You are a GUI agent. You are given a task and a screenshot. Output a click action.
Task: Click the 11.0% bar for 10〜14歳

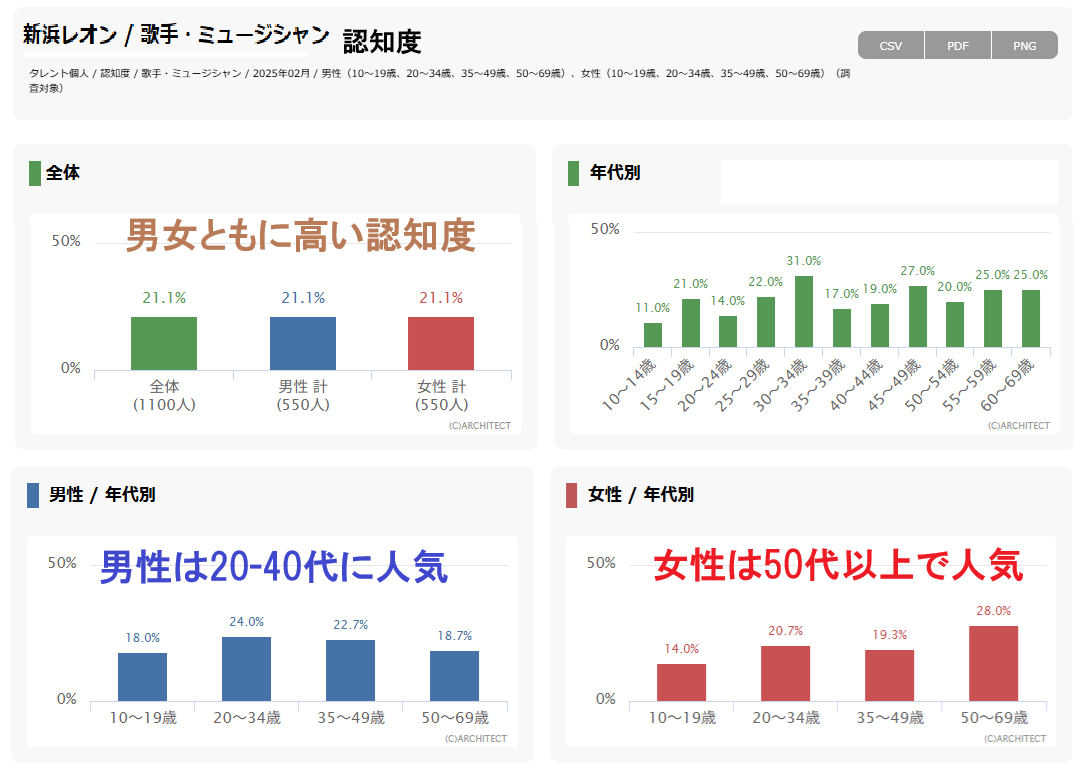(x=653, y=335)
